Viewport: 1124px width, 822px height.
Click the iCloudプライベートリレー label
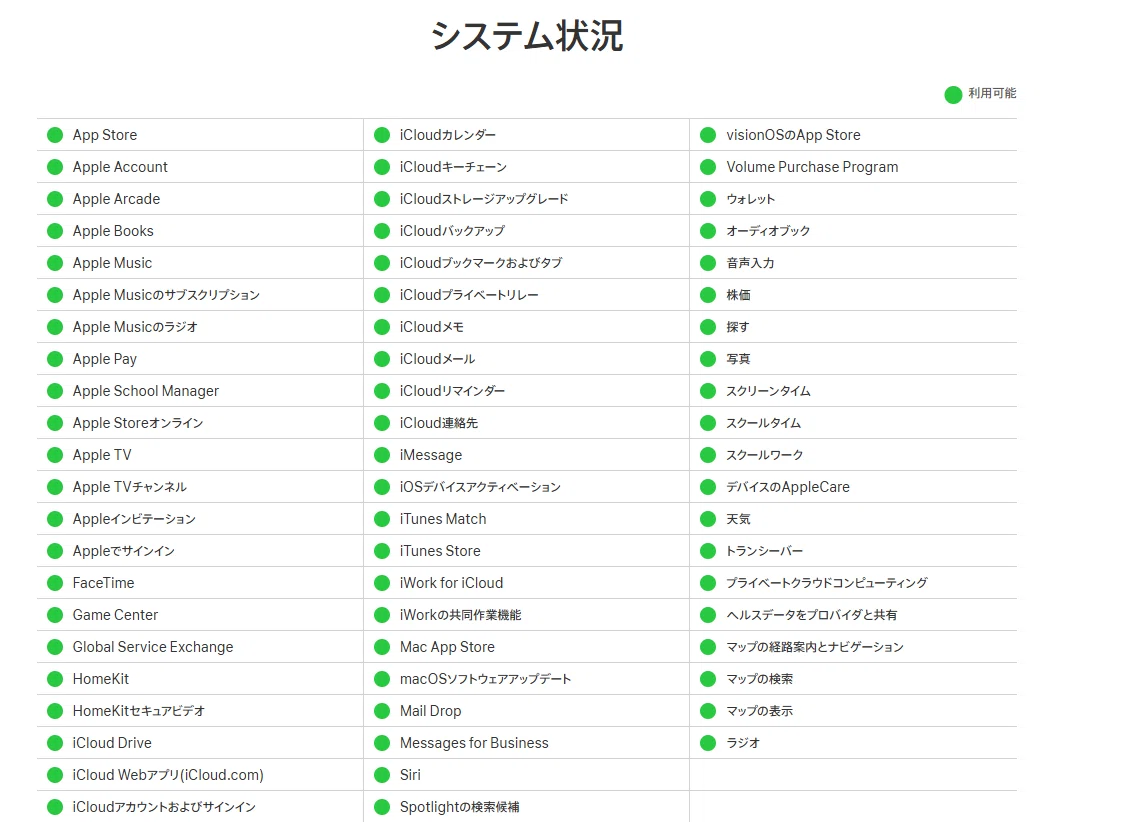click(469, 295)
